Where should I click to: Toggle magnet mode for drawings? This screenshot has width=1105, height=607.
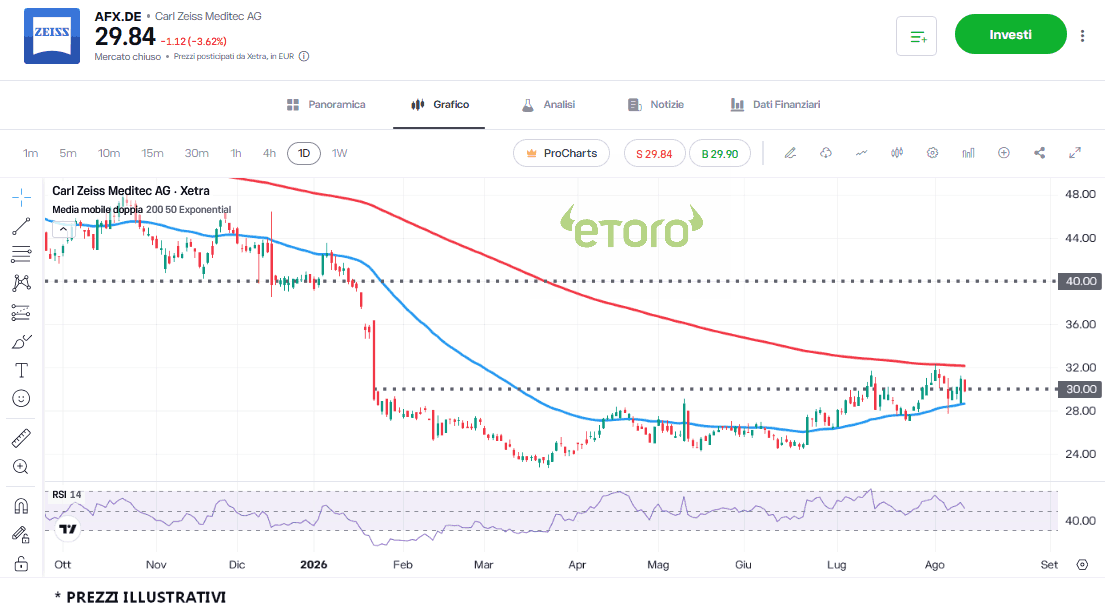pos(21,506)
